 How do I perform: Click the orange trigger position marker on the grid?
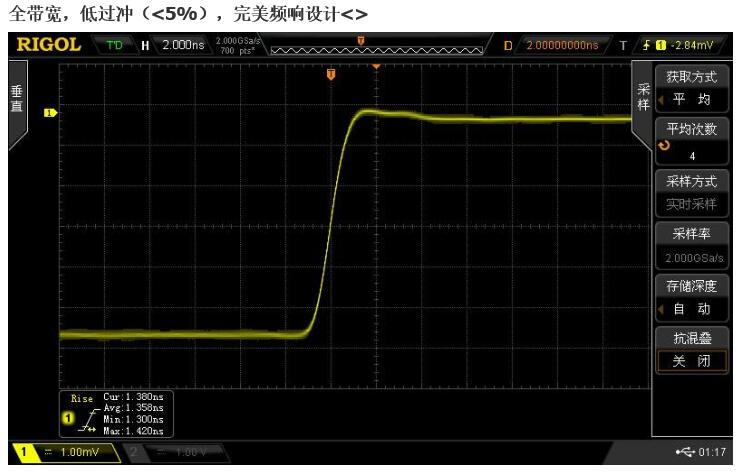click(331, 73)
